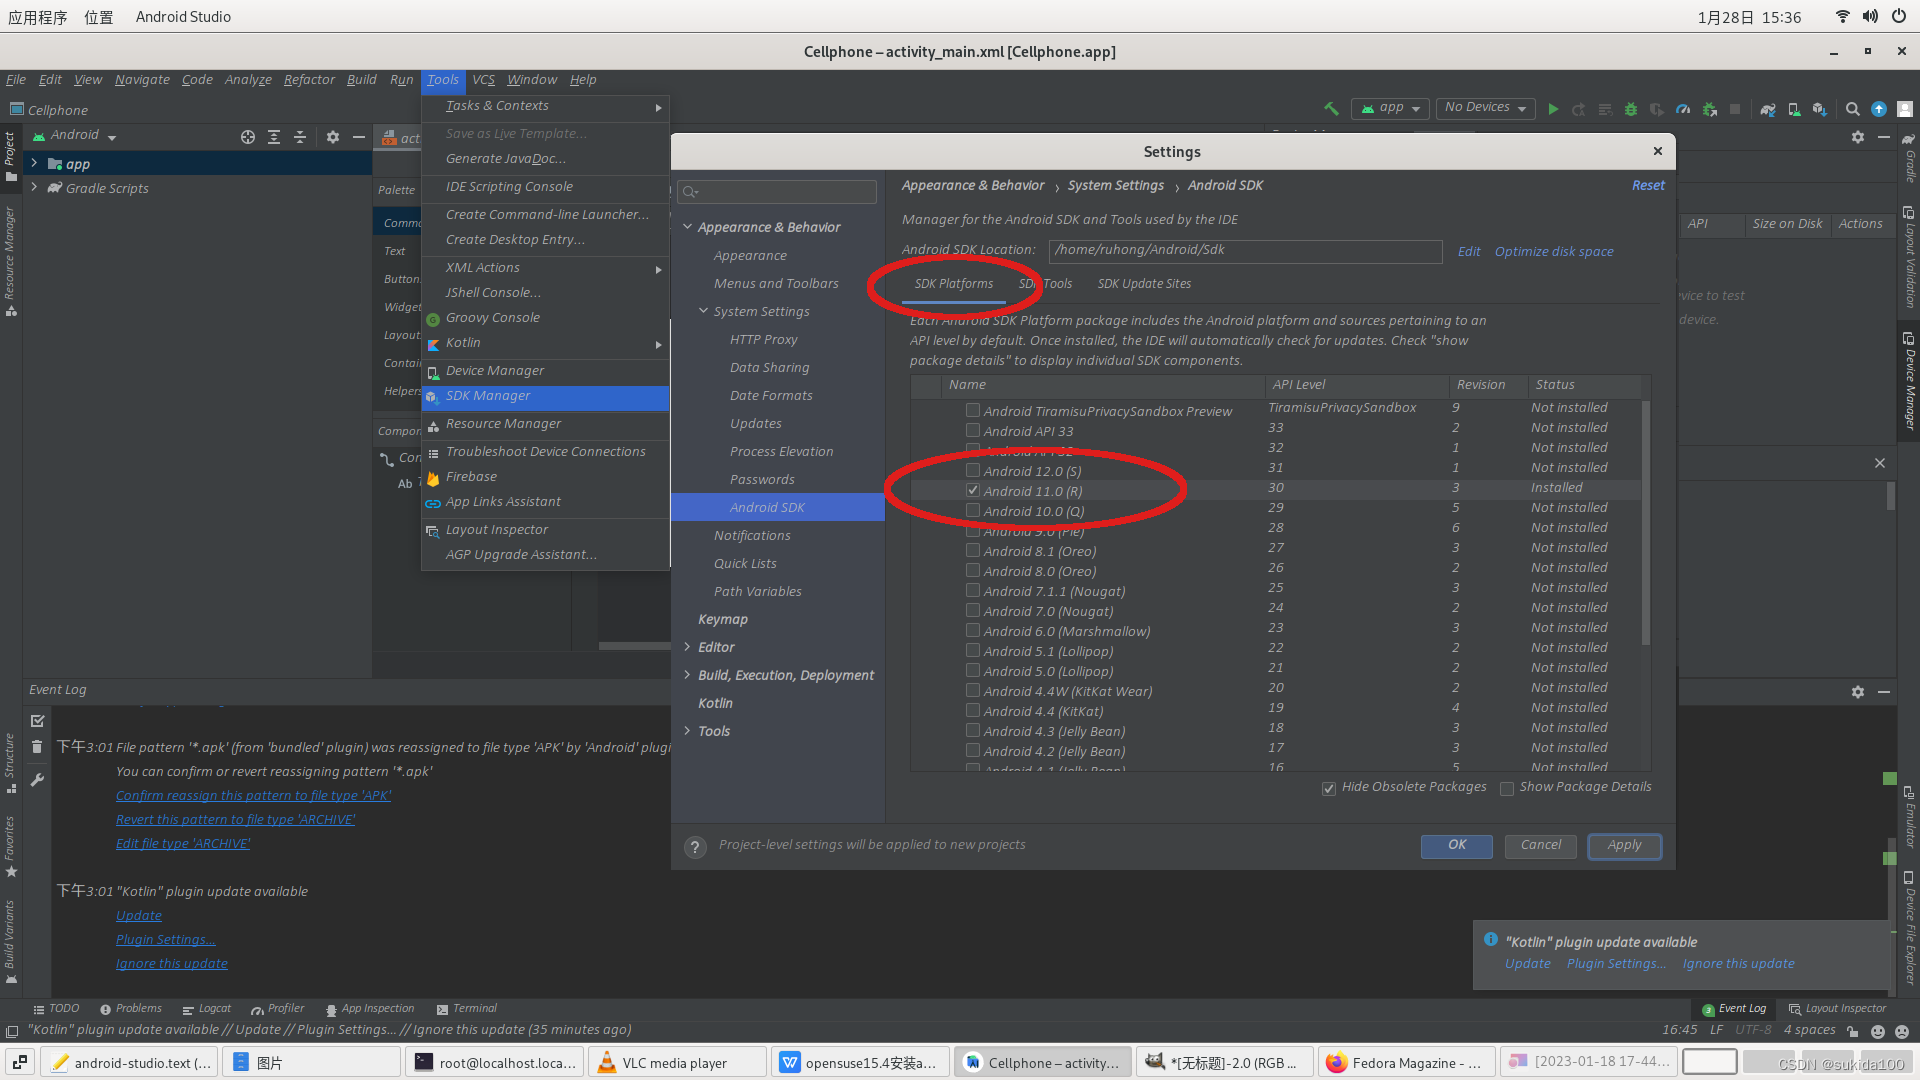1920x1080 pixels.
Task: Click the volume icon in system tray
Action: click(1870, 17)
